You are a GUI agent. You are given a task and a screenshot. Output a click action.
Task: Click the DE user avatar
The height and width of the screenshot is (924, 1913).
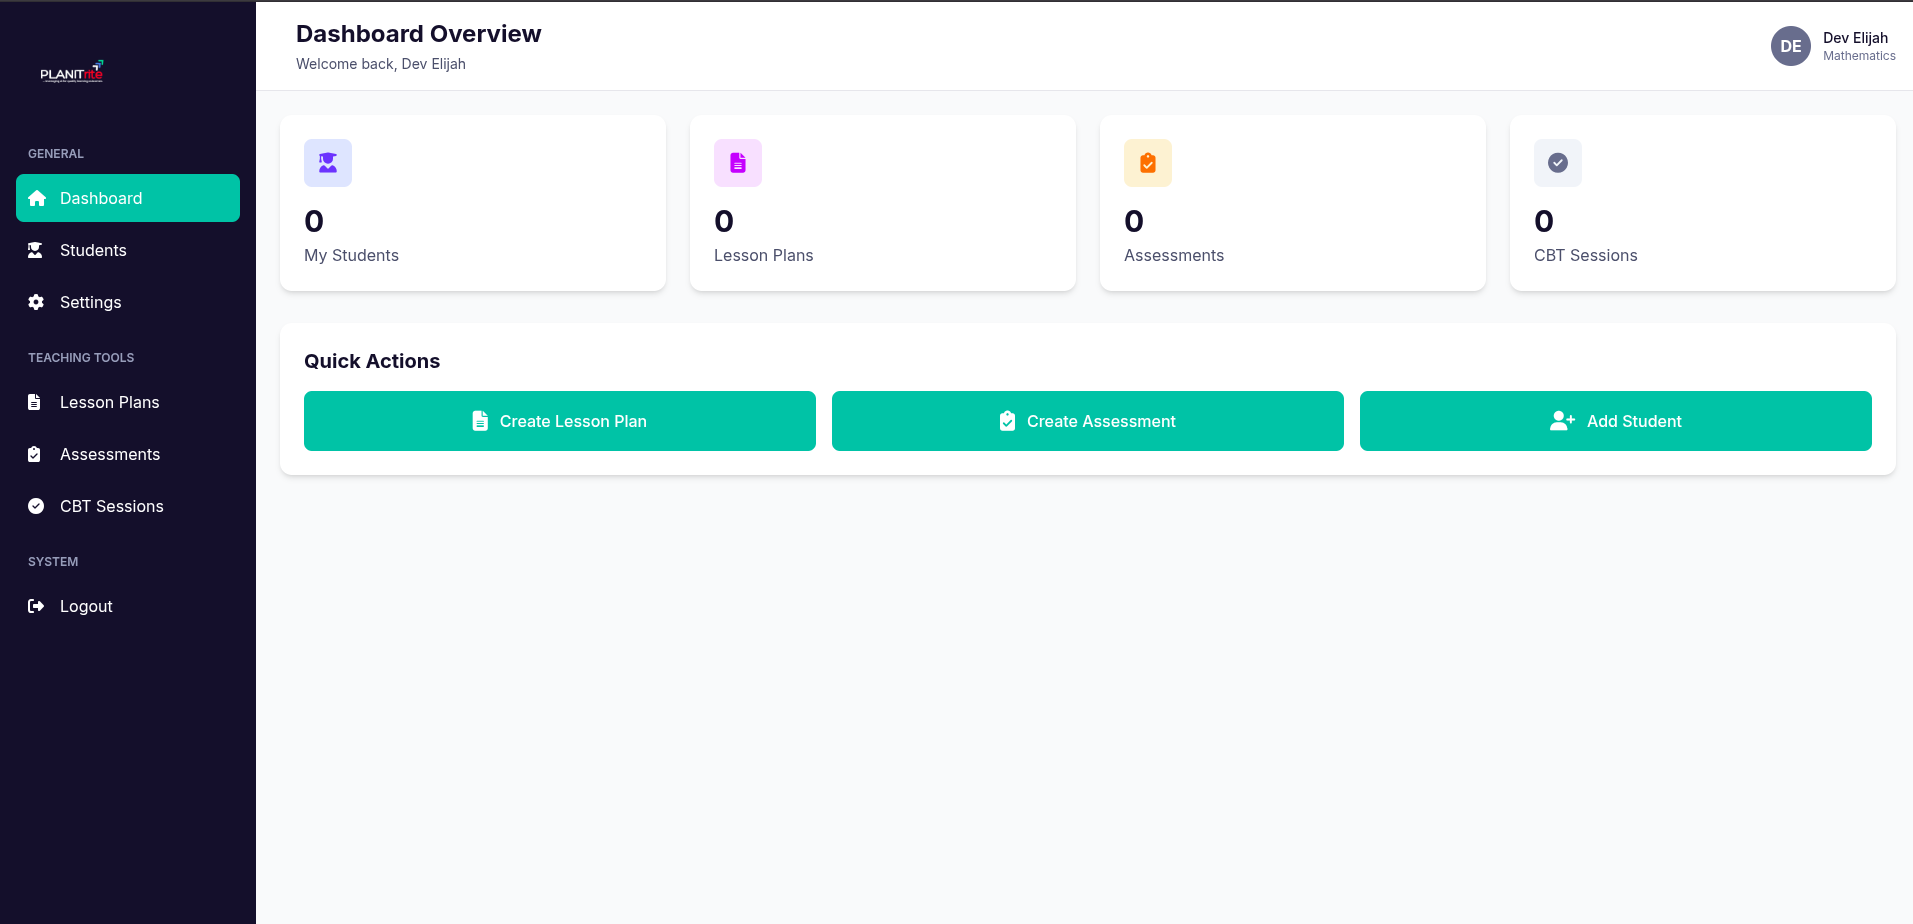pos(1790,46)
